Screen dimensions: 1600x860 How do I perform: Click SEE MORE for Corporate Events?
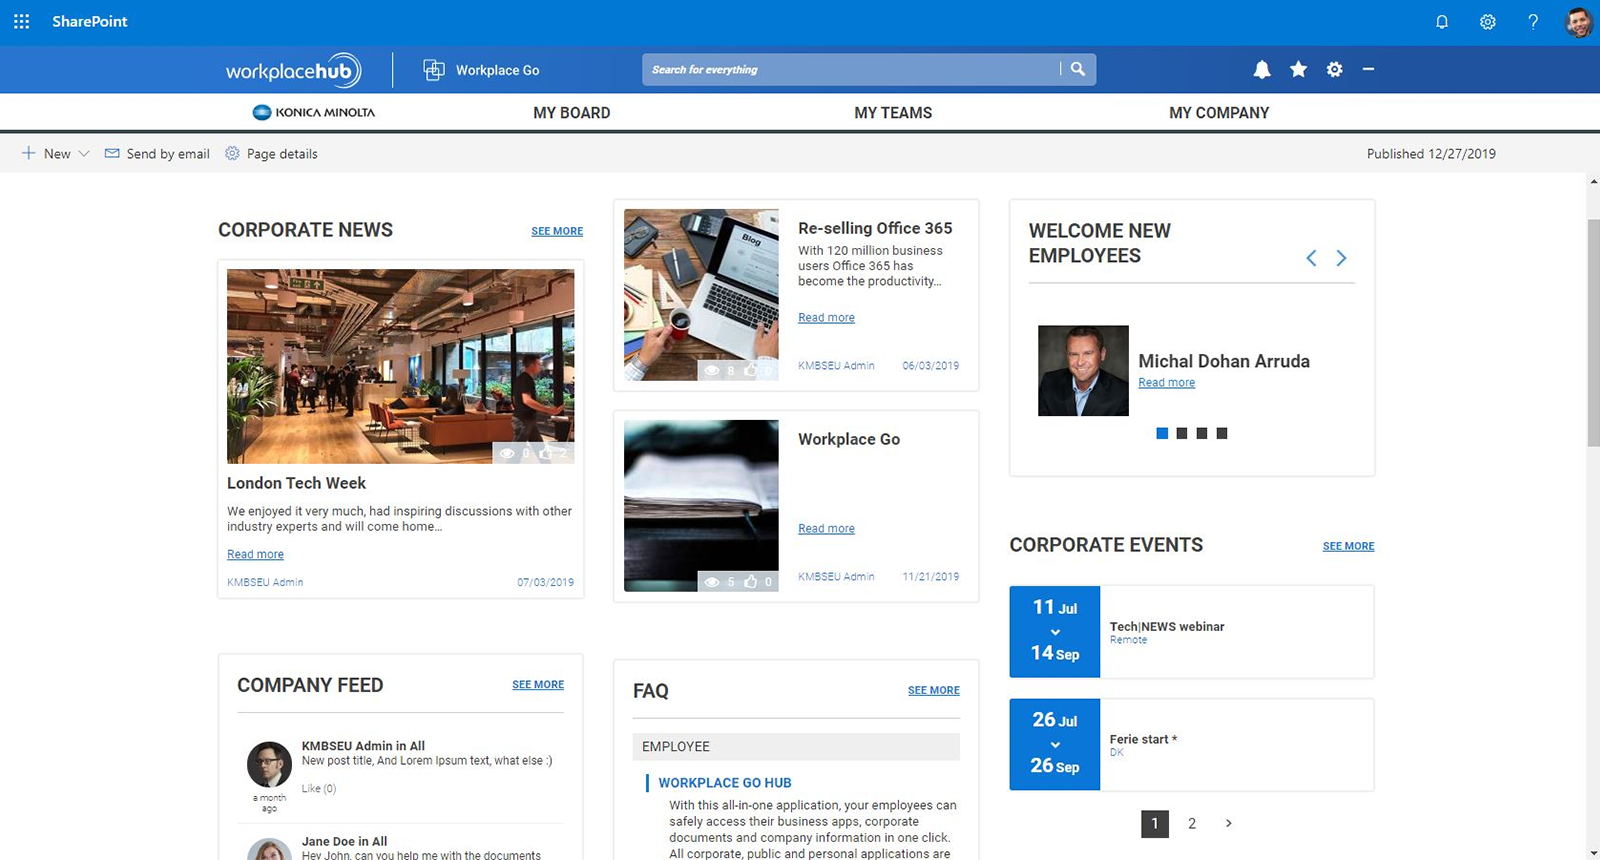point(1348,546)
